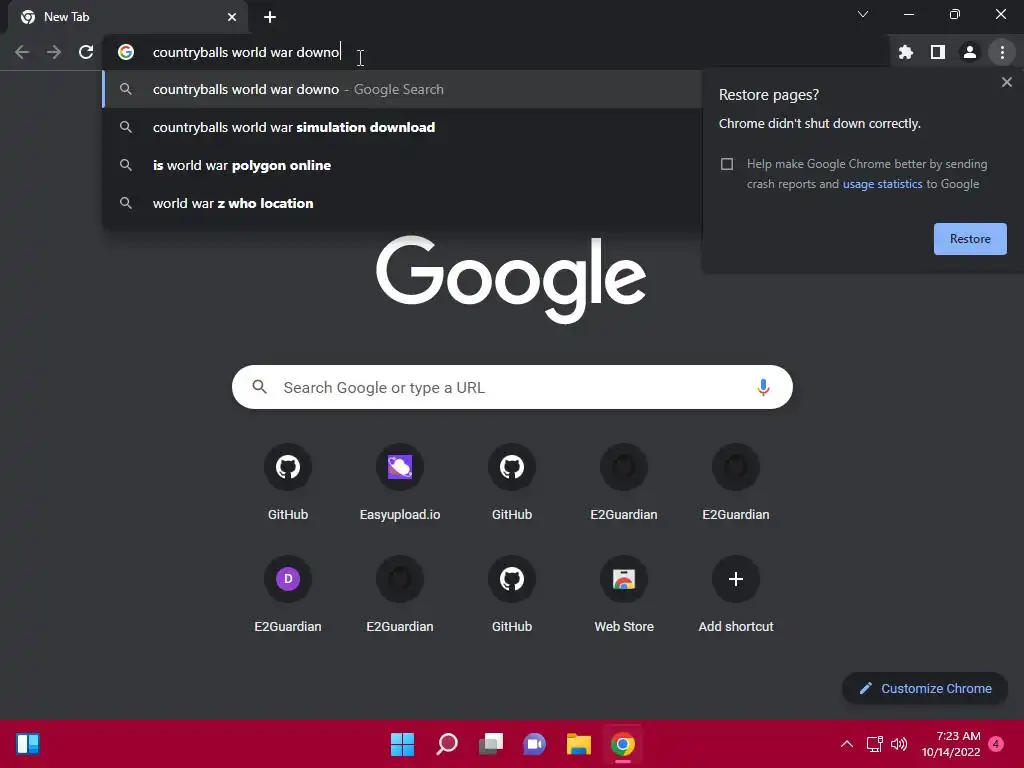Open the GitHub shortcut beside Web Store
The height and width of the screenshot is (768, 1024).
point(512,579)
